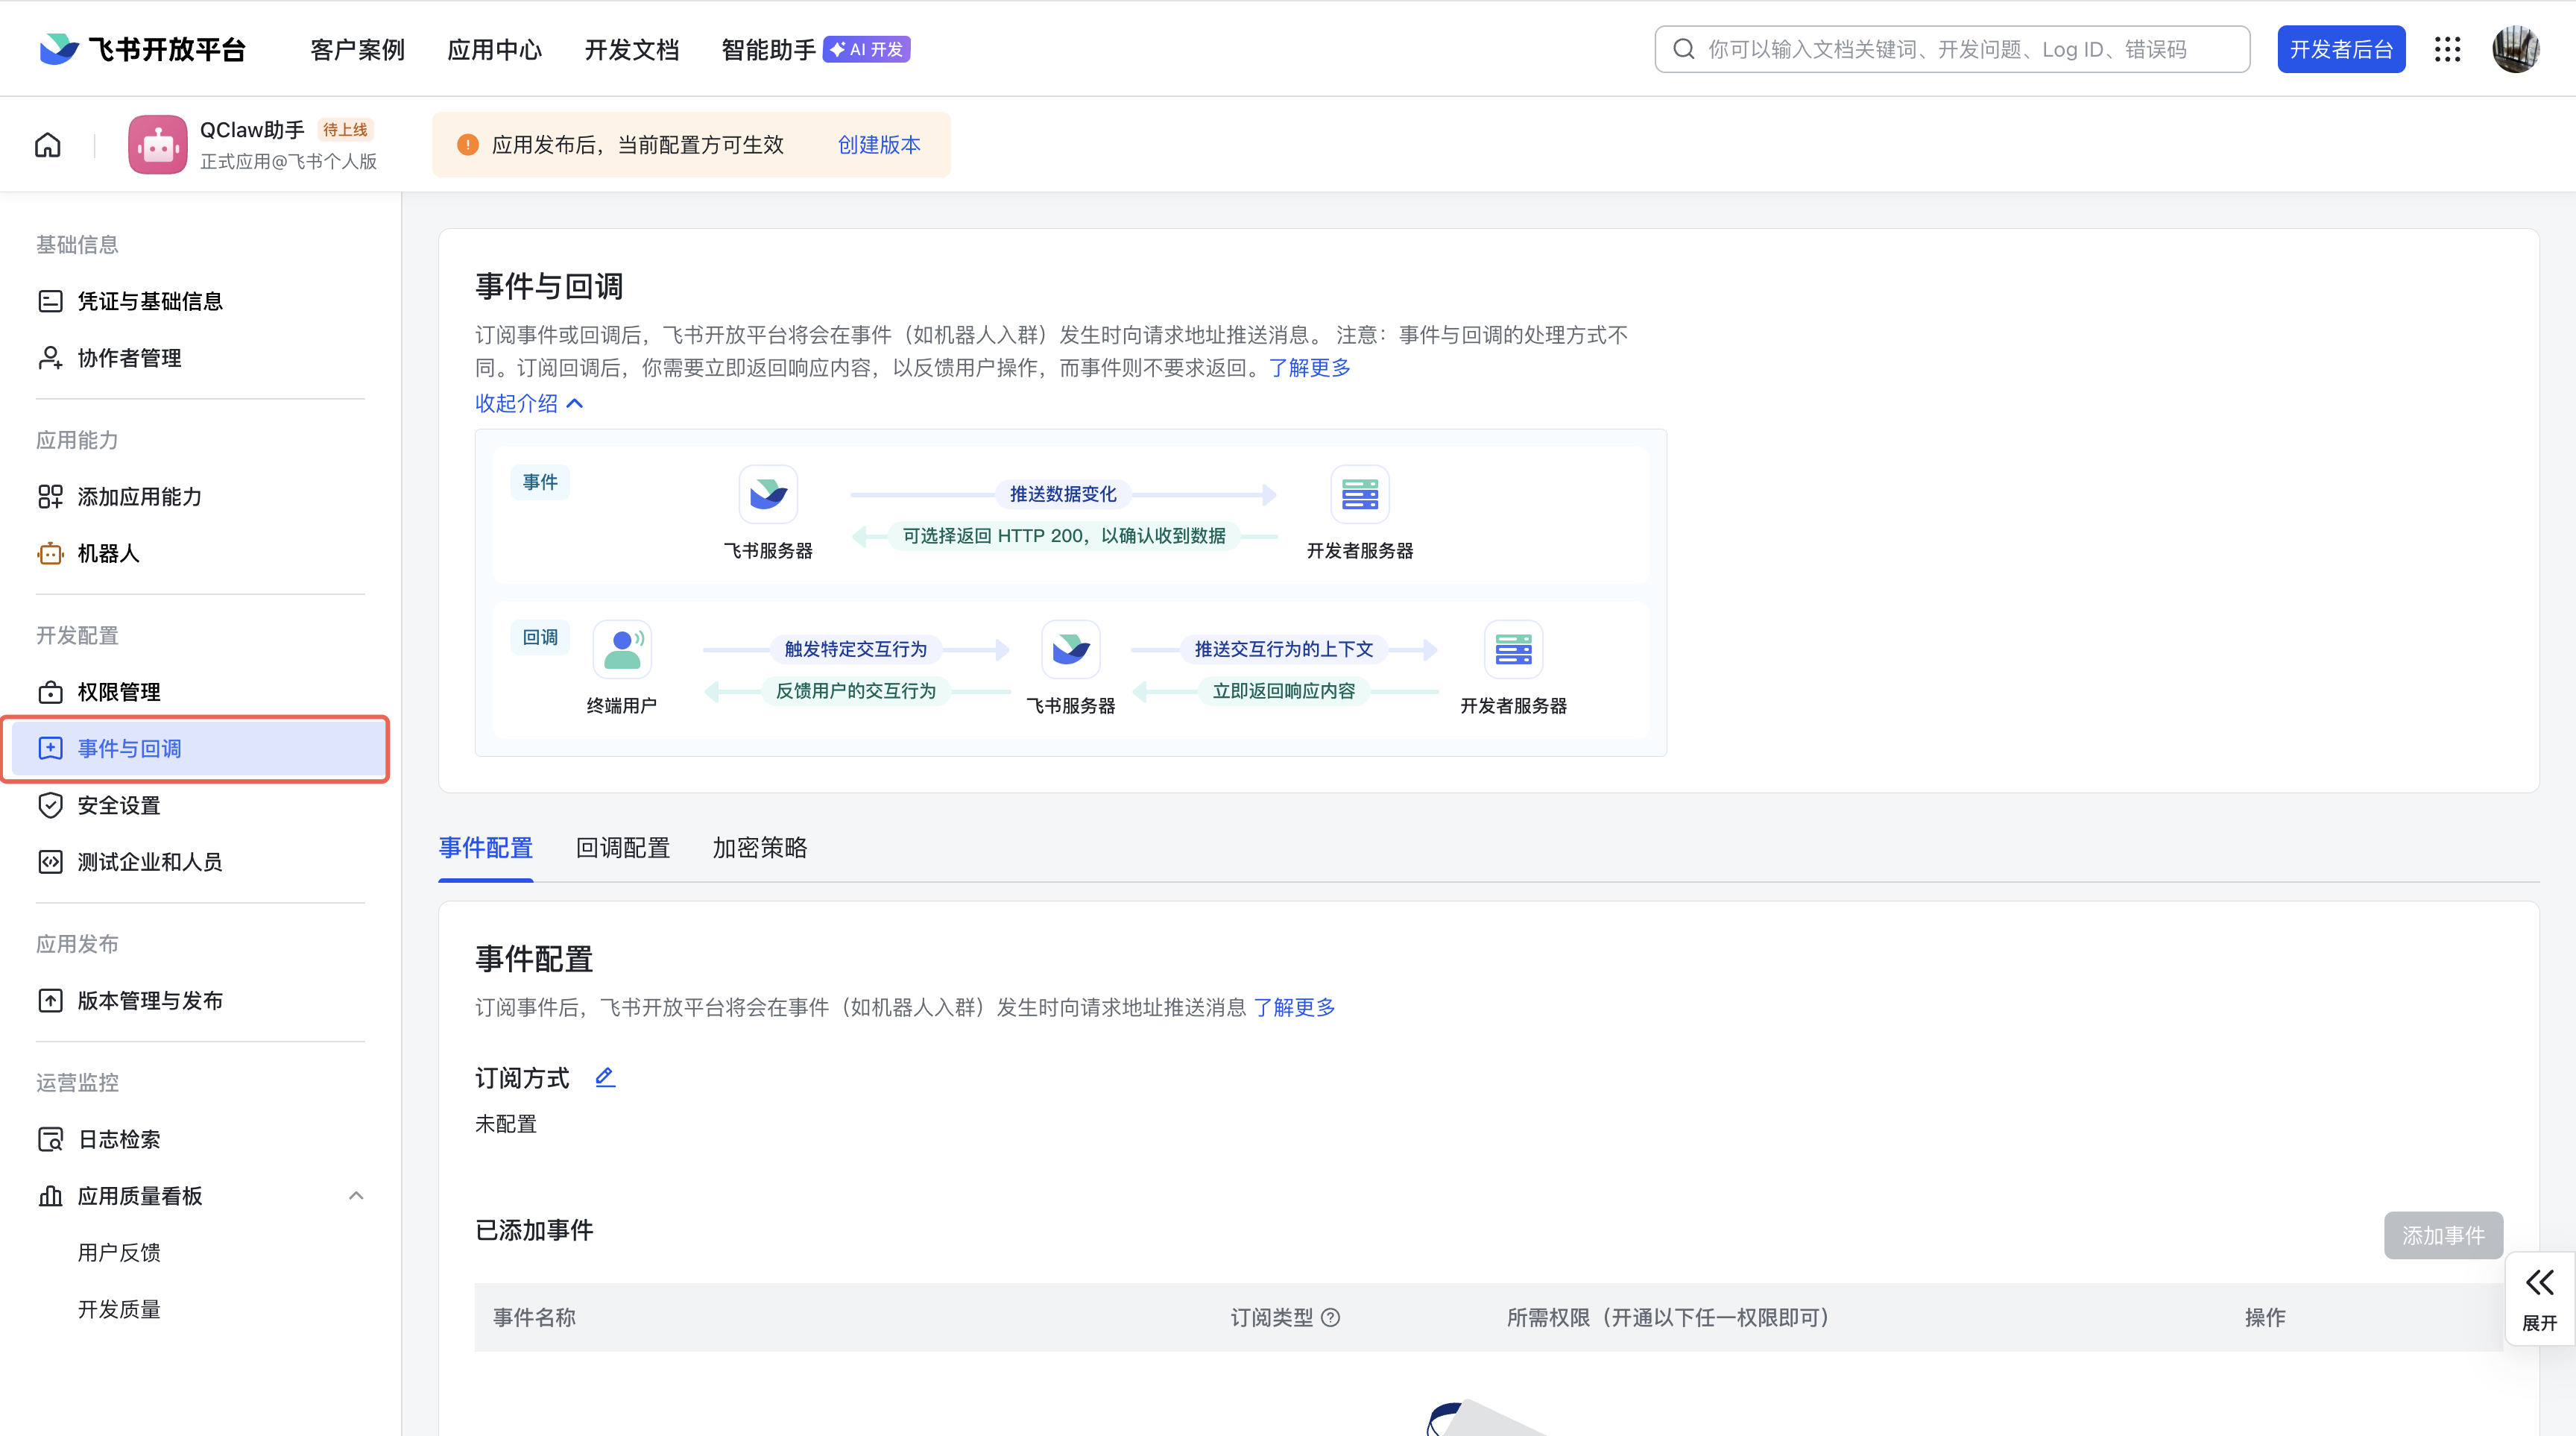Open the home icon in sidebar
2576x1436 pixels.
[47, 144]
